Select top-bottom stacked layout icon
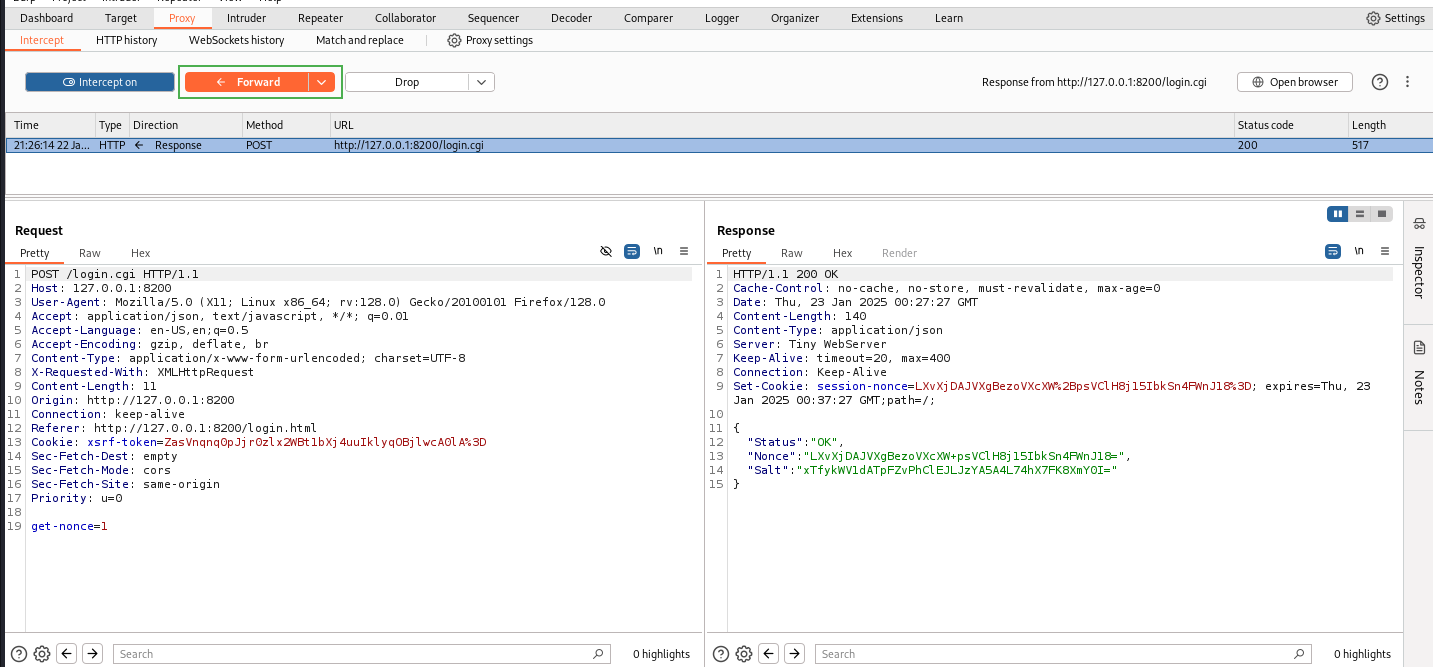Viewport: 1433px width, 667px height. 1360,214
